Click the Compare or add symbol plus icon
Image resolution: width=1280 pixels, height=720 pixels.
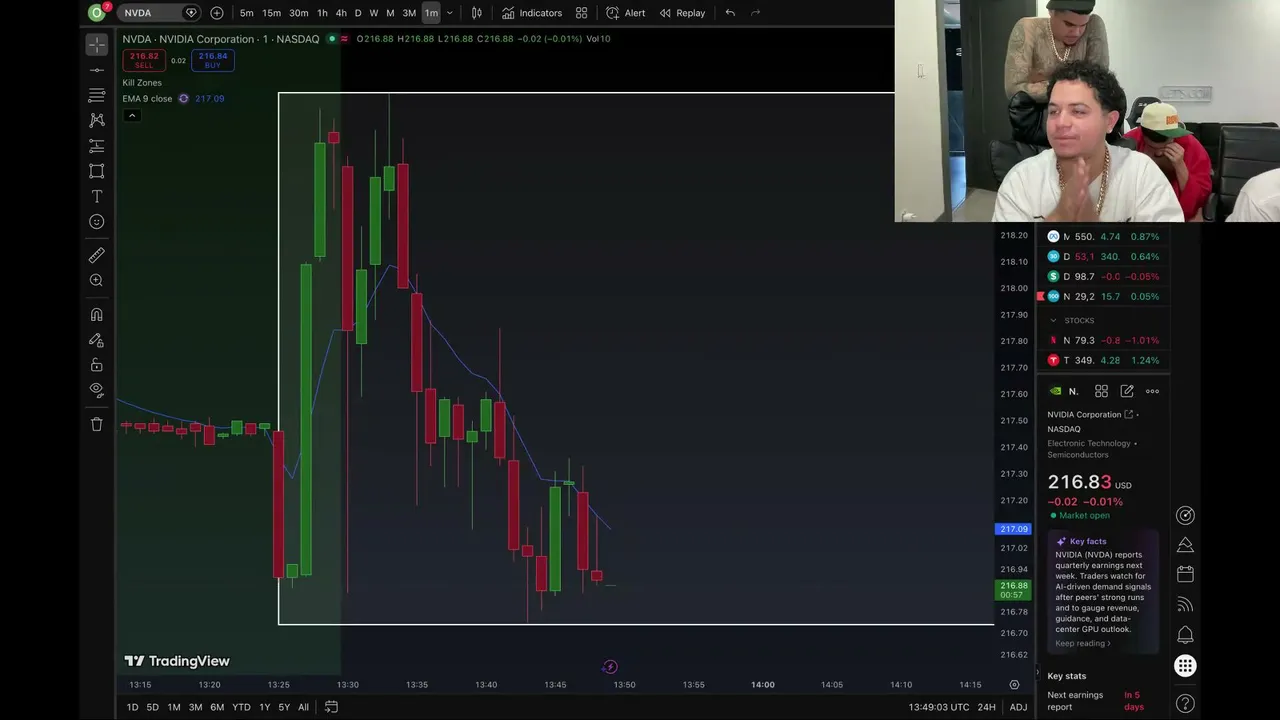216,13
